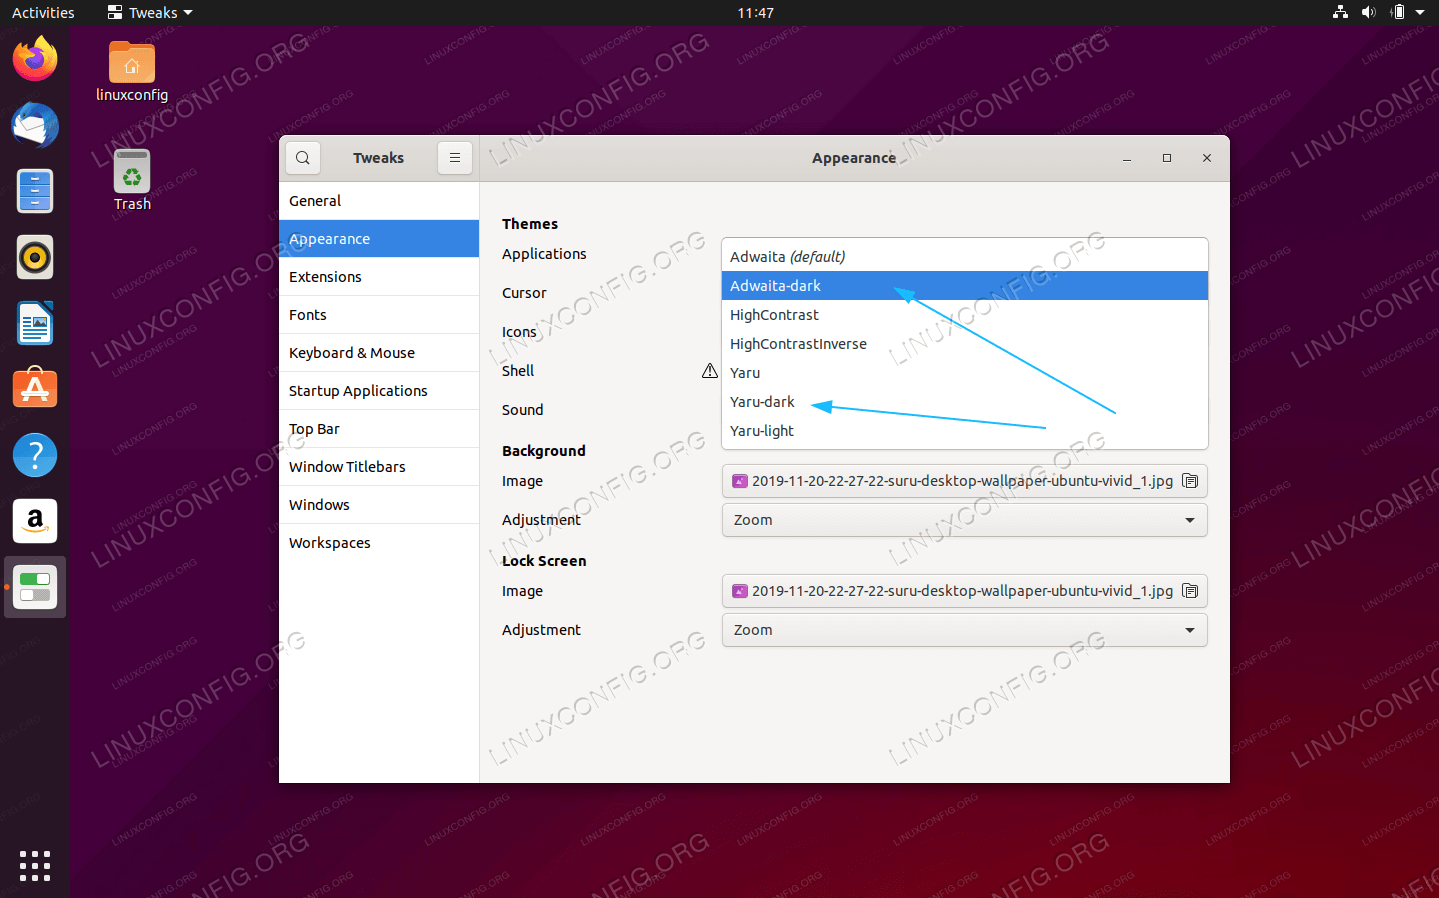The height and width of the screenshot is (898, 1439).
Task: Open the hamburger menu in Tweaks header
Action: pos(454,158)
